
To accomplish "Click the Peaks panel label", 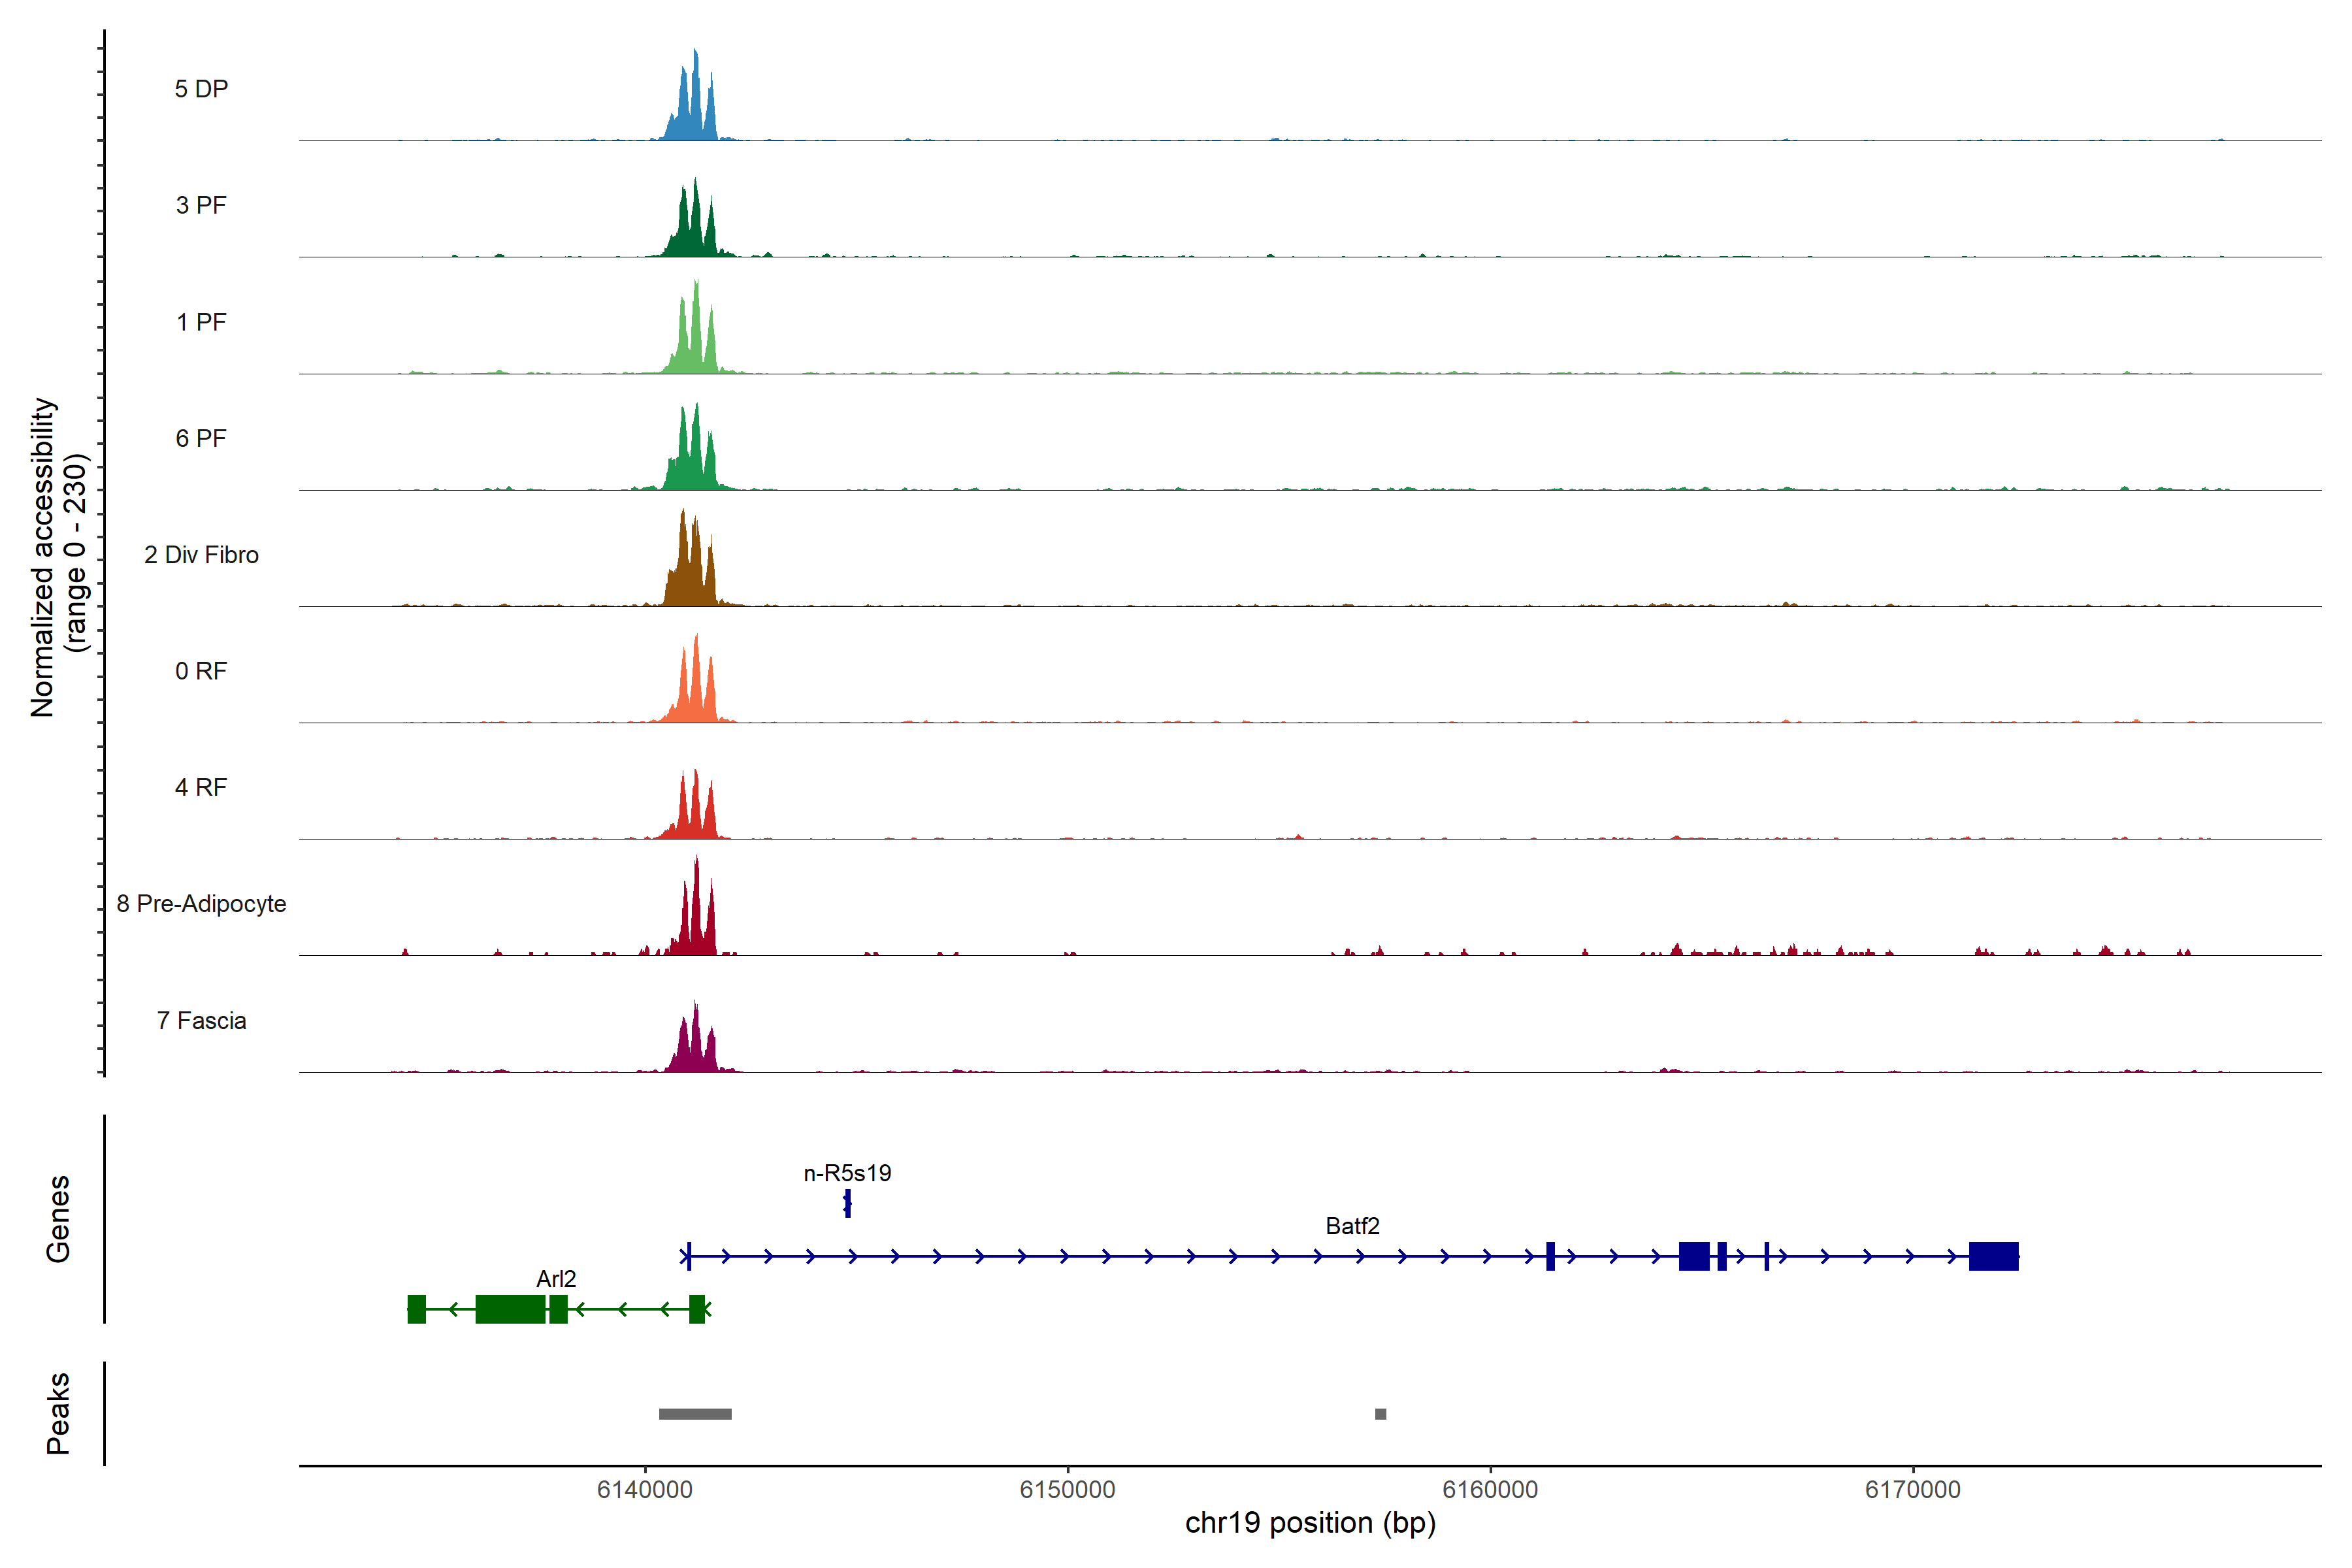I will tap(58, 1413).
